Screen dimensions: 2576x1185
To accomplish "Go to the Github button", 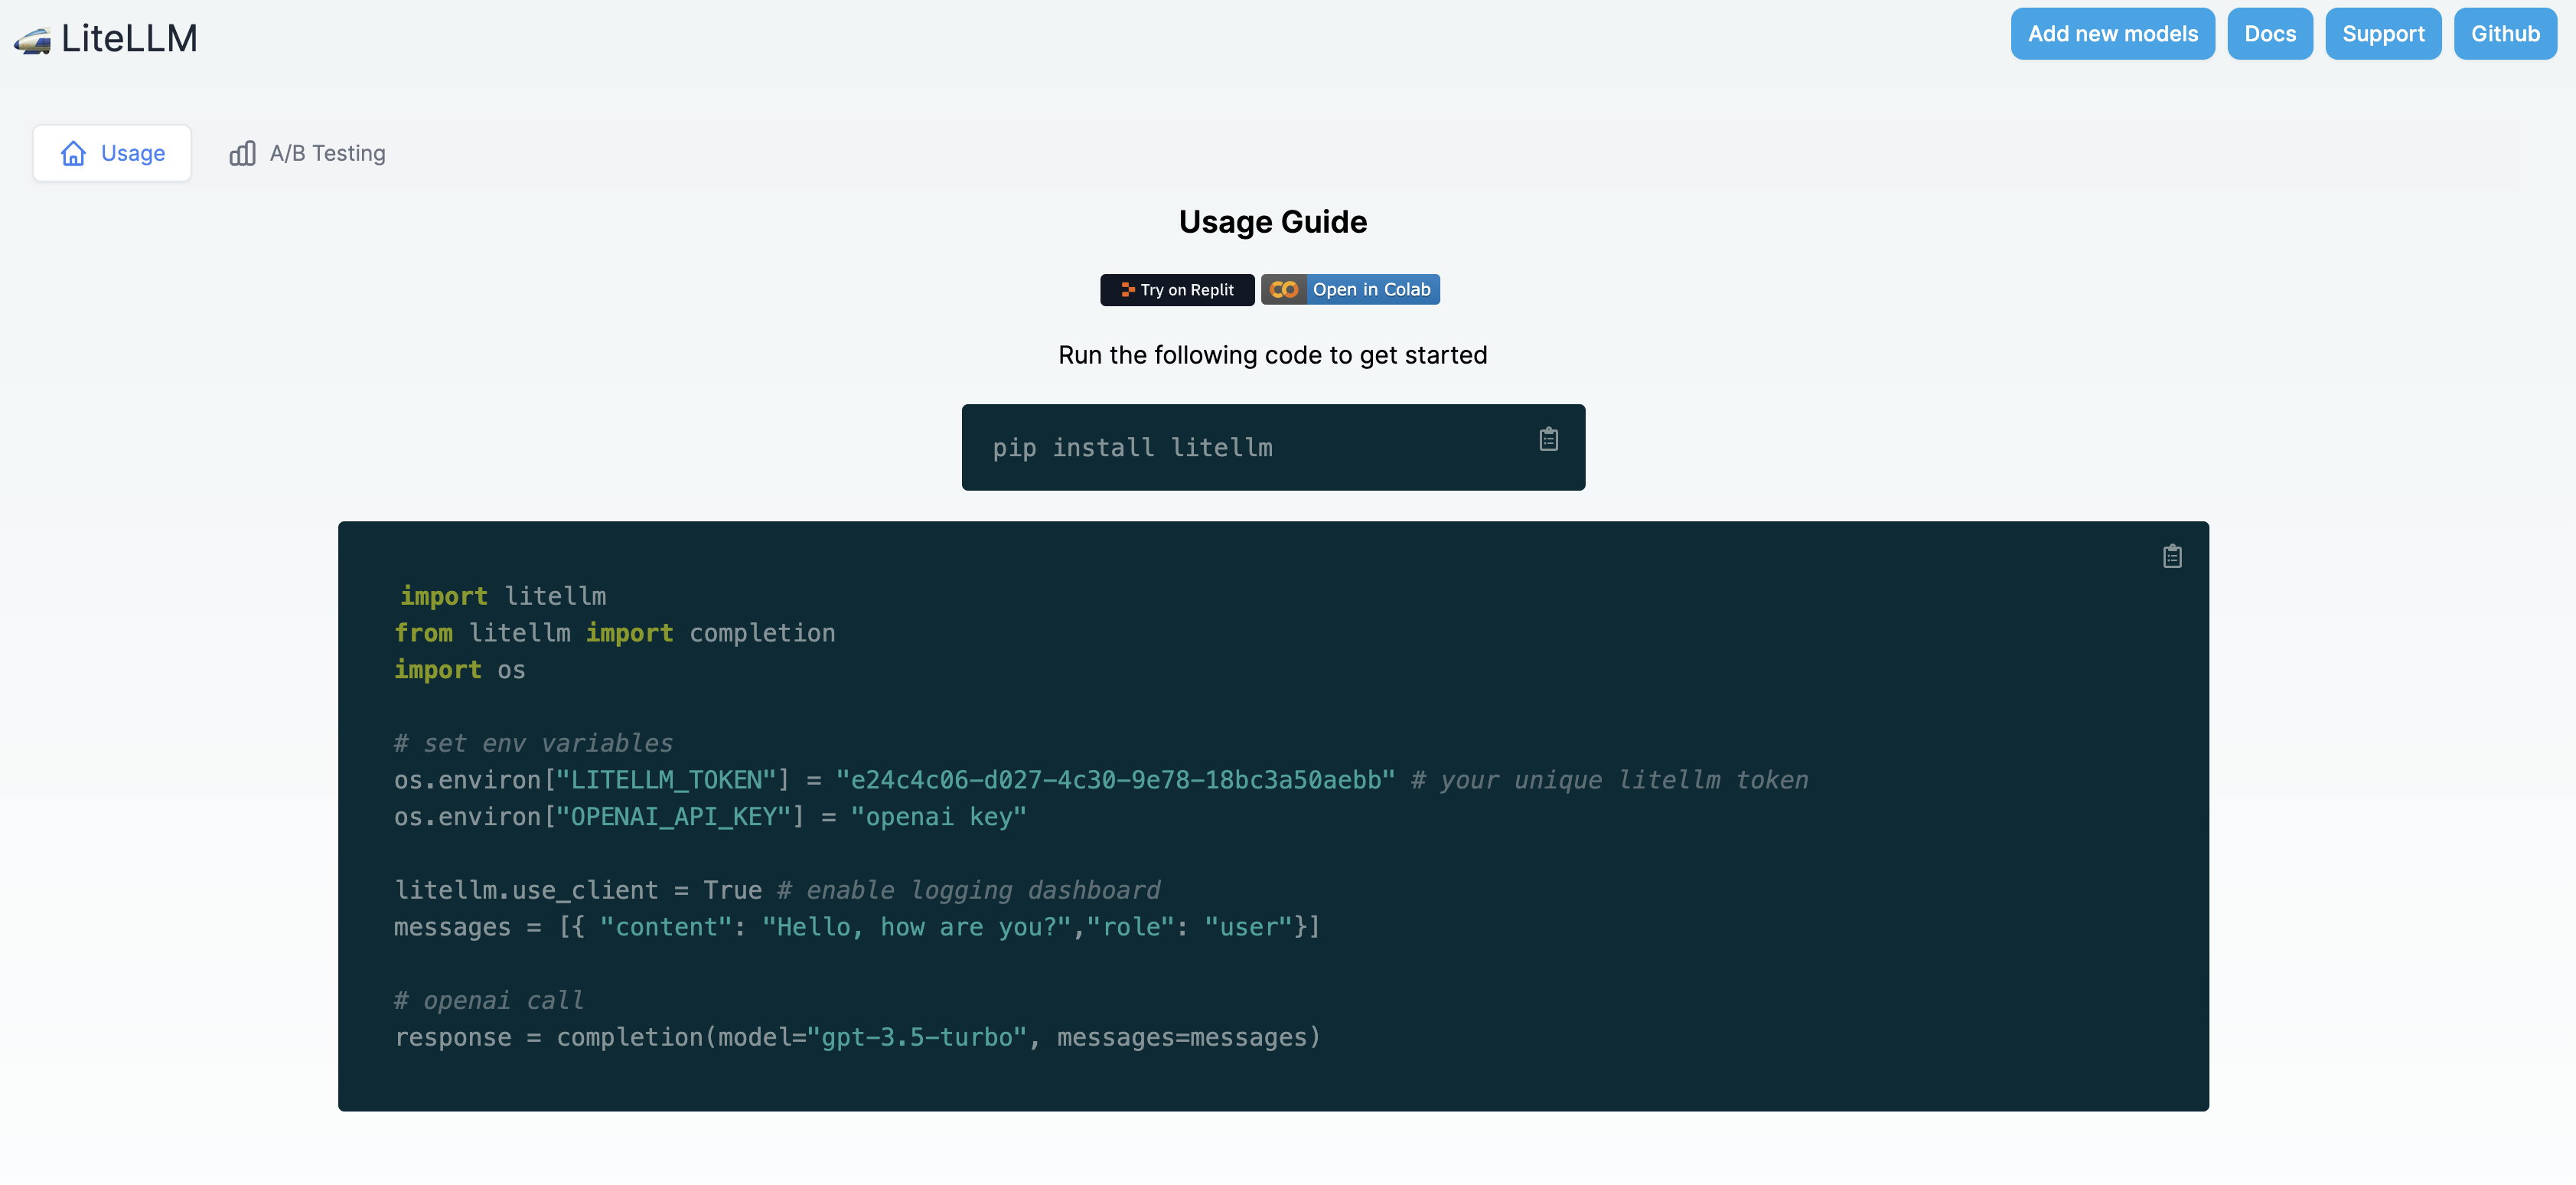I will click(x=2504, y=34).
